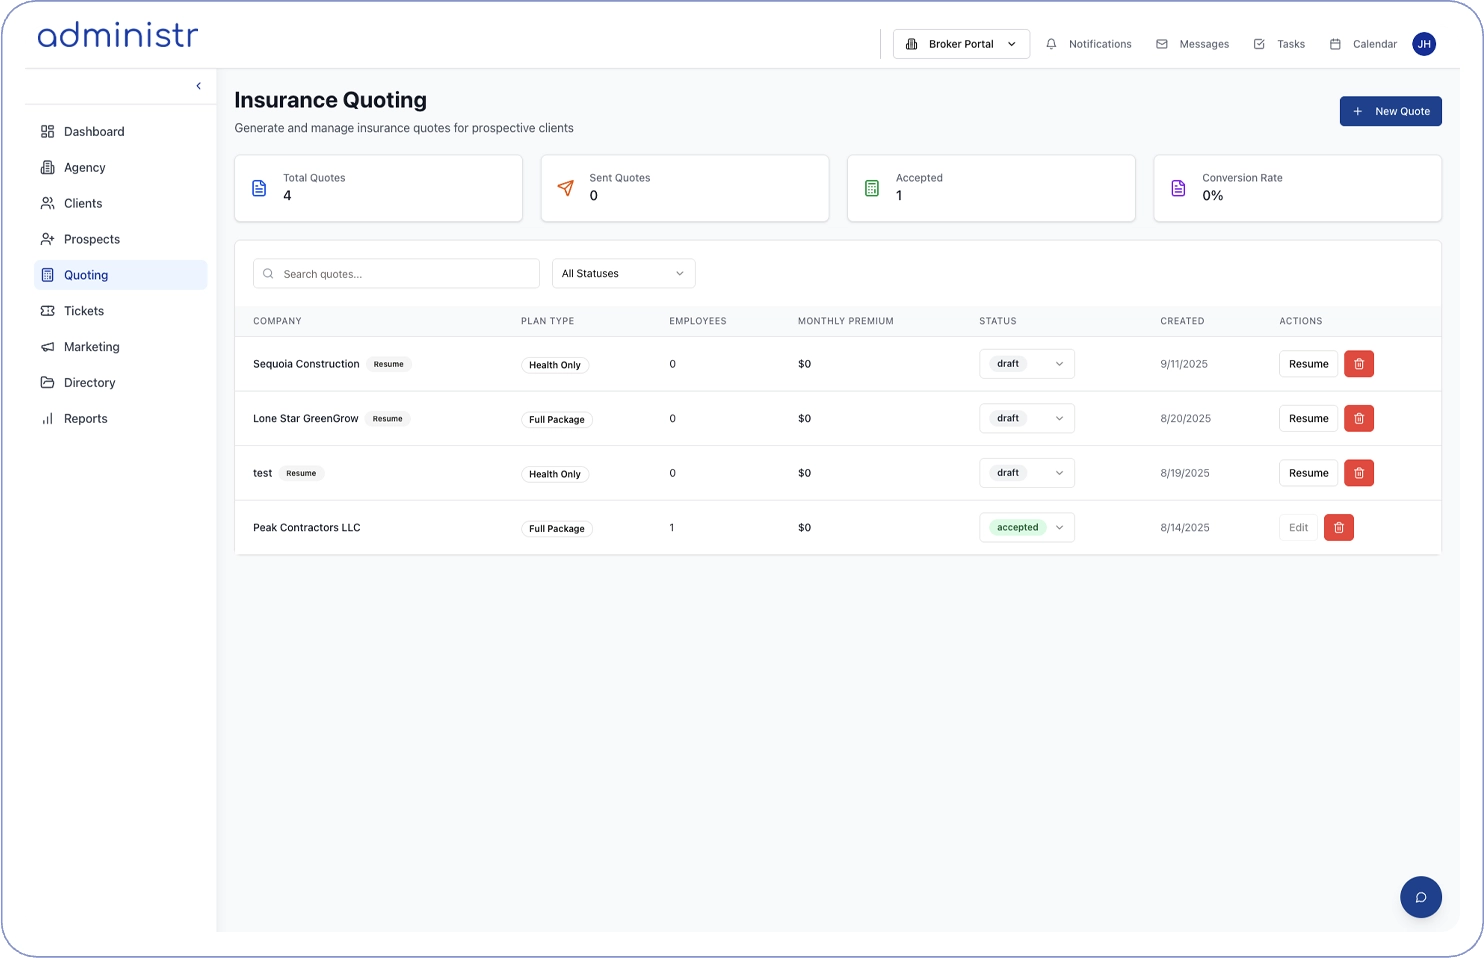
Task: Open status dropdown for Peak Contractors LLC
Action: click(x=1026, y=528)
